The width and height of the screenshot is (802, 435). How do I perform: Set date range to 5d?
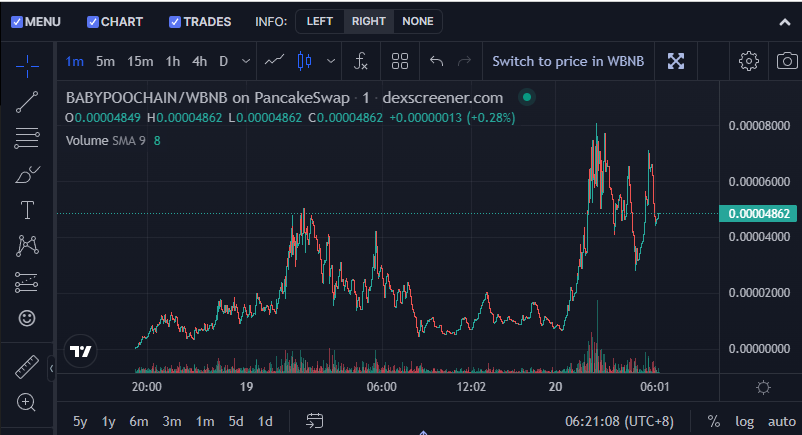[x=236, y=421]
